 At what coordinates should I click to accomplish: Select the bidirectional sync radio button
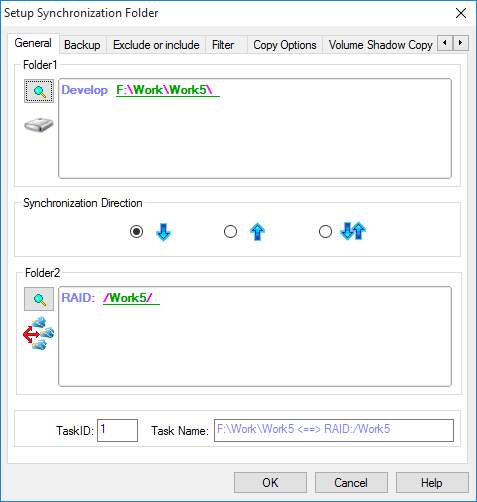tap(325, 231)
